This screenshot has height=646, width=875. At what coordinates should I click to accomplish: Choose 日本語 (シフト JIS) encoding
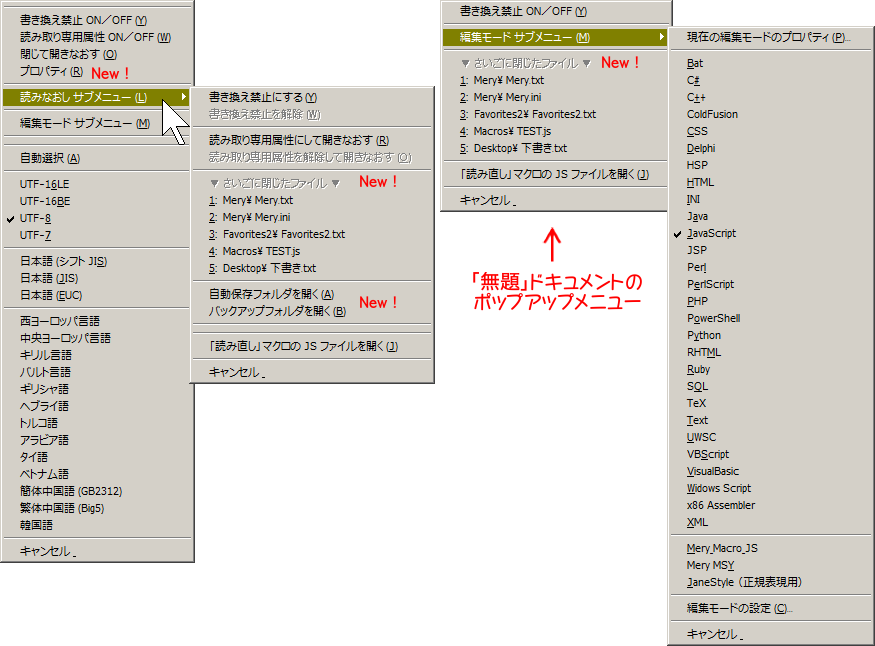(x=64, y=261)
